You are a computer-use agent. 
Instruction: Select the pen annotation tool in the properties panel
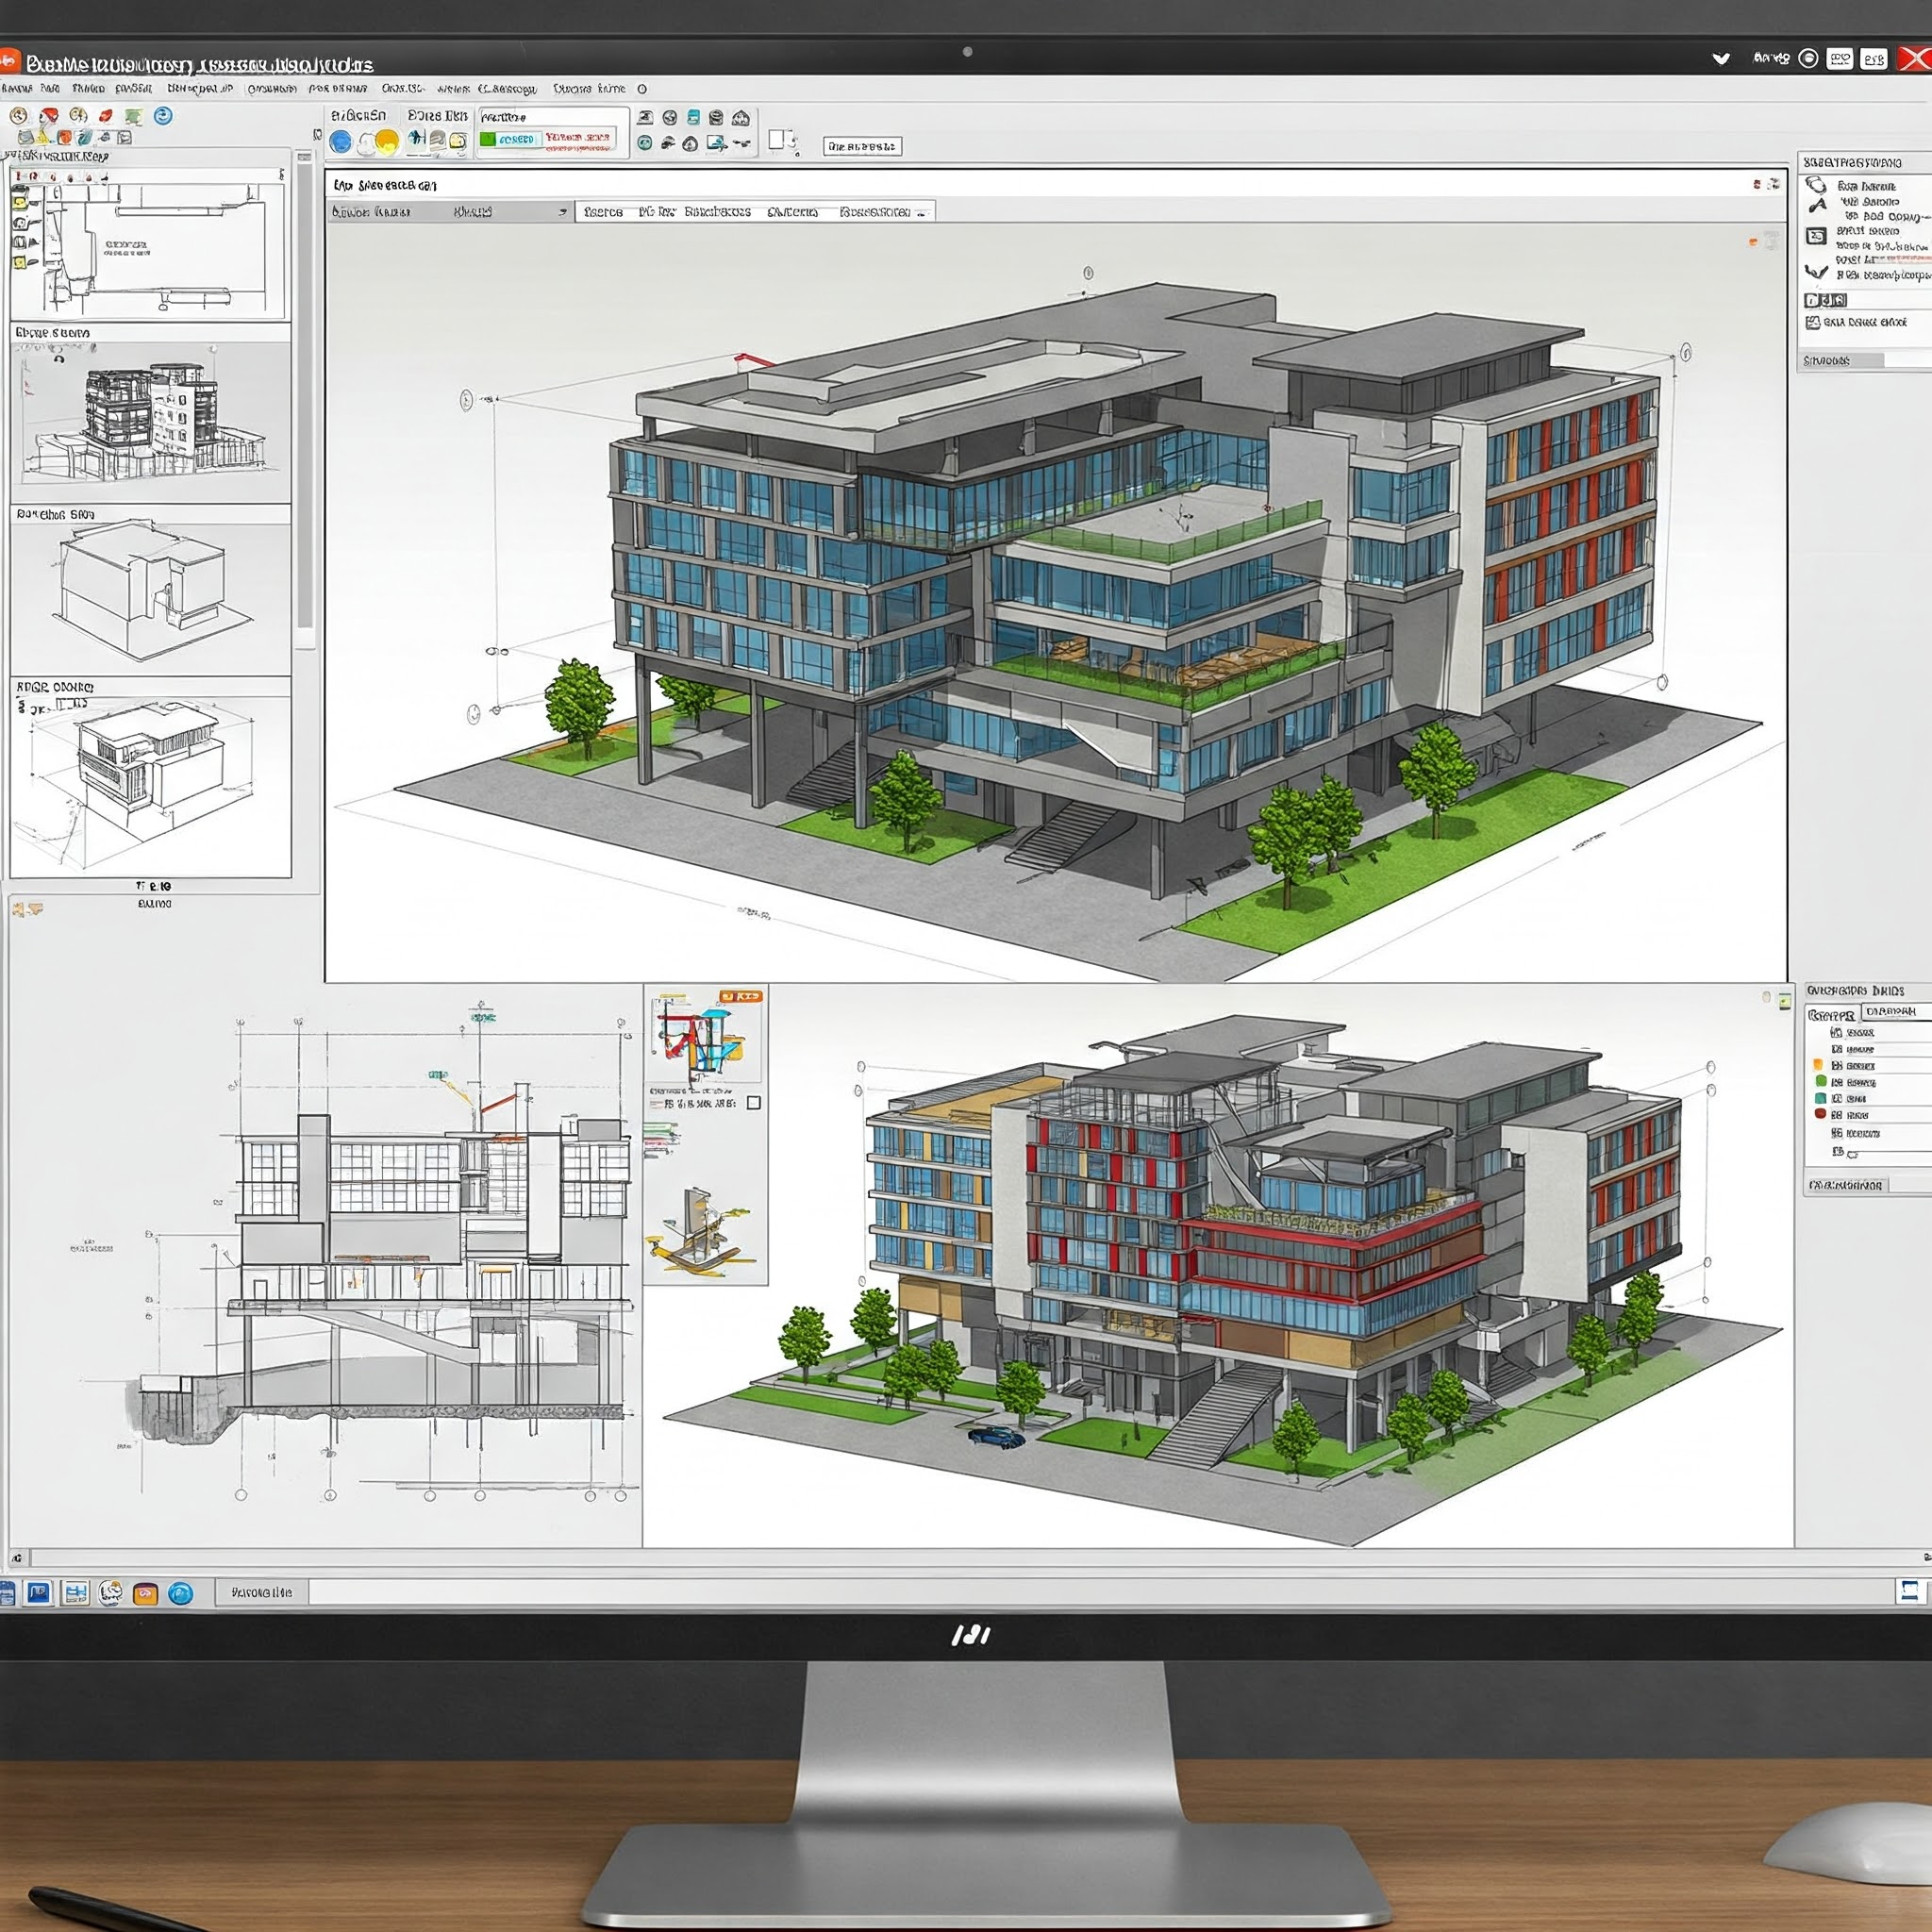[1818, 205]
